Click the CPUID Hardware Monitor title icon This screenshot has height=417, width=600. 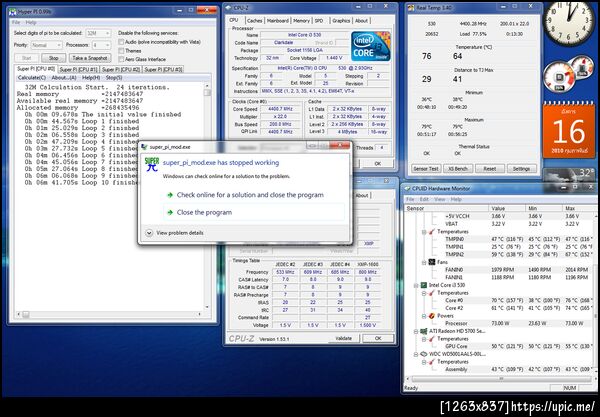coord(407,188)
